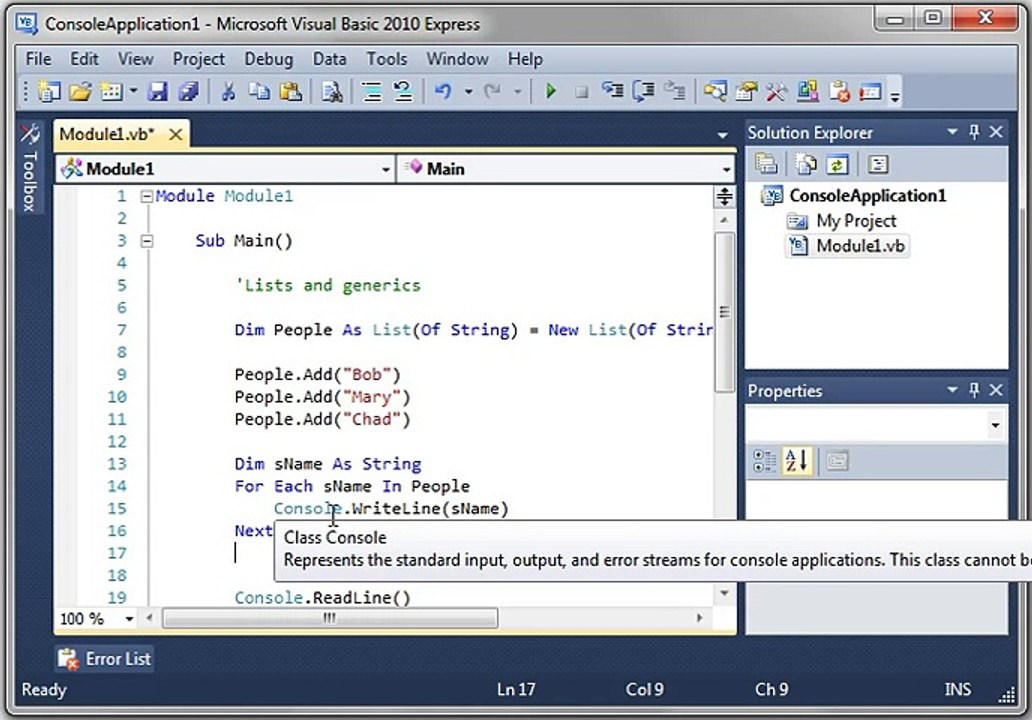Open the Solution Explorer toolbar icon
The image size is (1032, 720).
715,91
